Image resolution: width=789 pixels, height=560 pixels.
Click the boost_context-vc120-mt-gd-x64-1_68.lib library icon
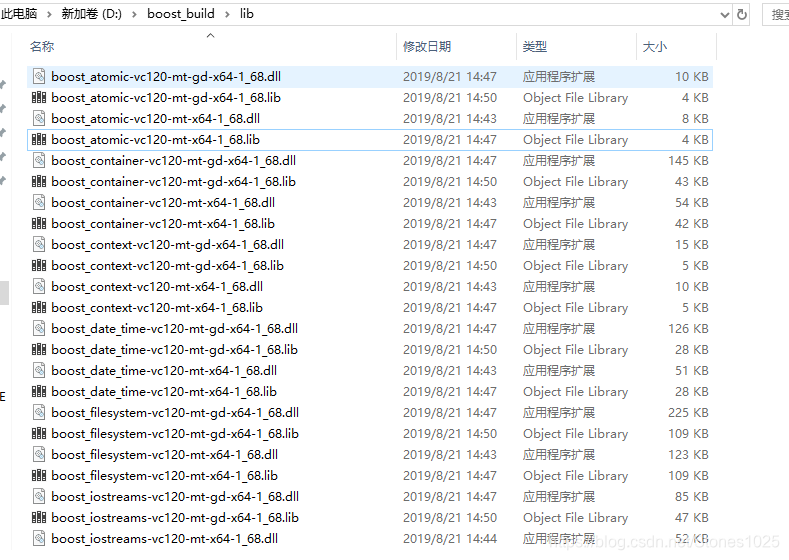click(x=39, y=266)
